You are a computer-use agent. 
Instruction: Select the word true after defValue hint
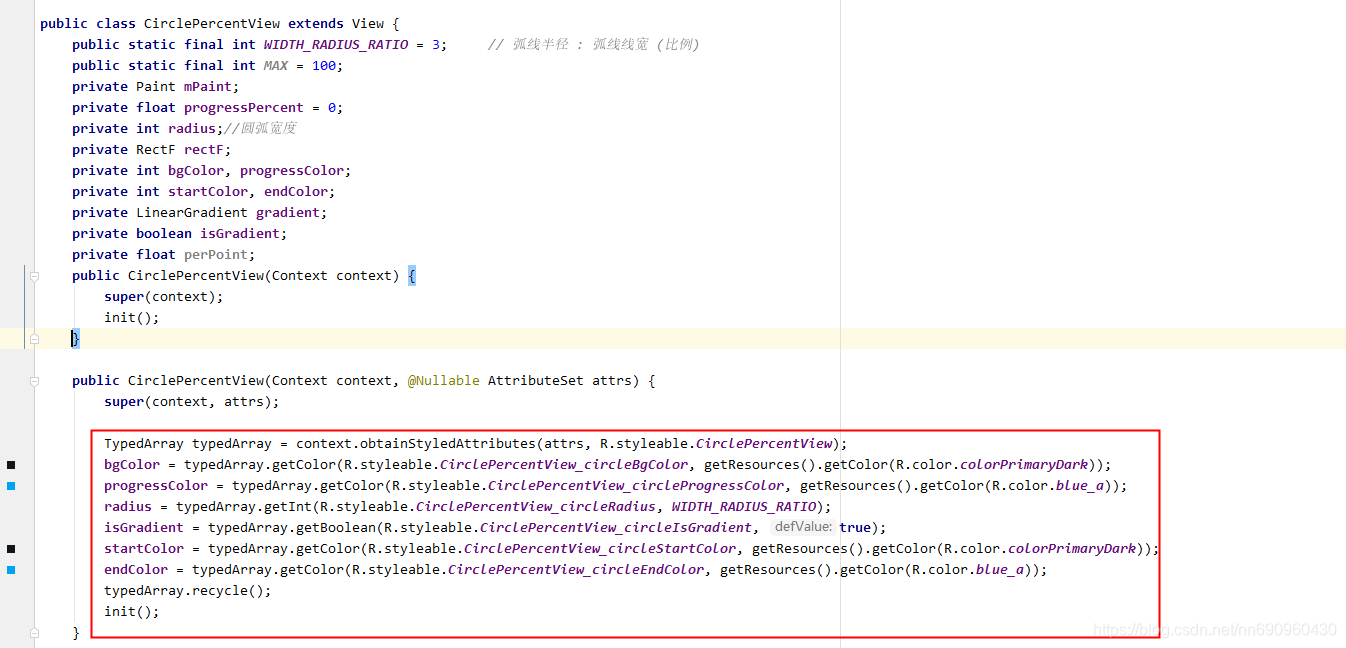[855, 527]
